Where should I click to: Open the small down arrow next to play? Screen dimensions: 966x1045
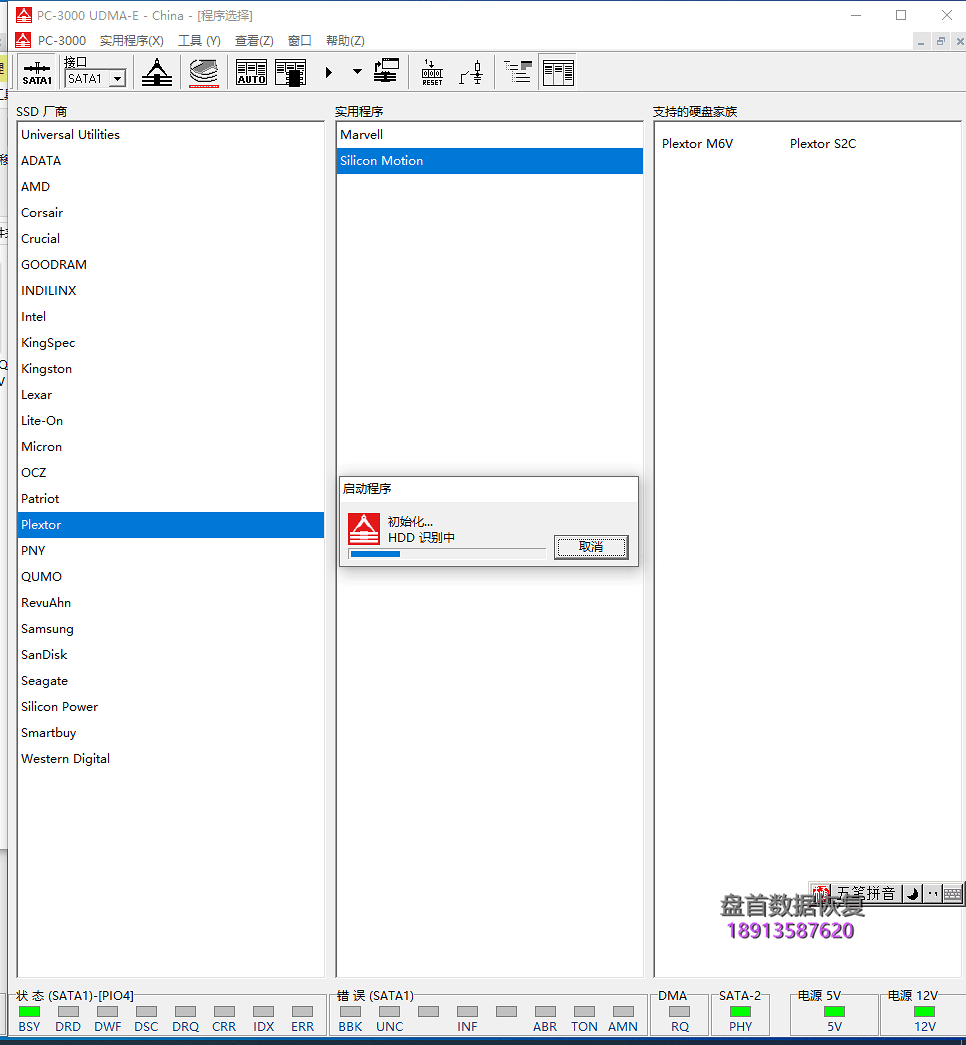pos(357,72)
